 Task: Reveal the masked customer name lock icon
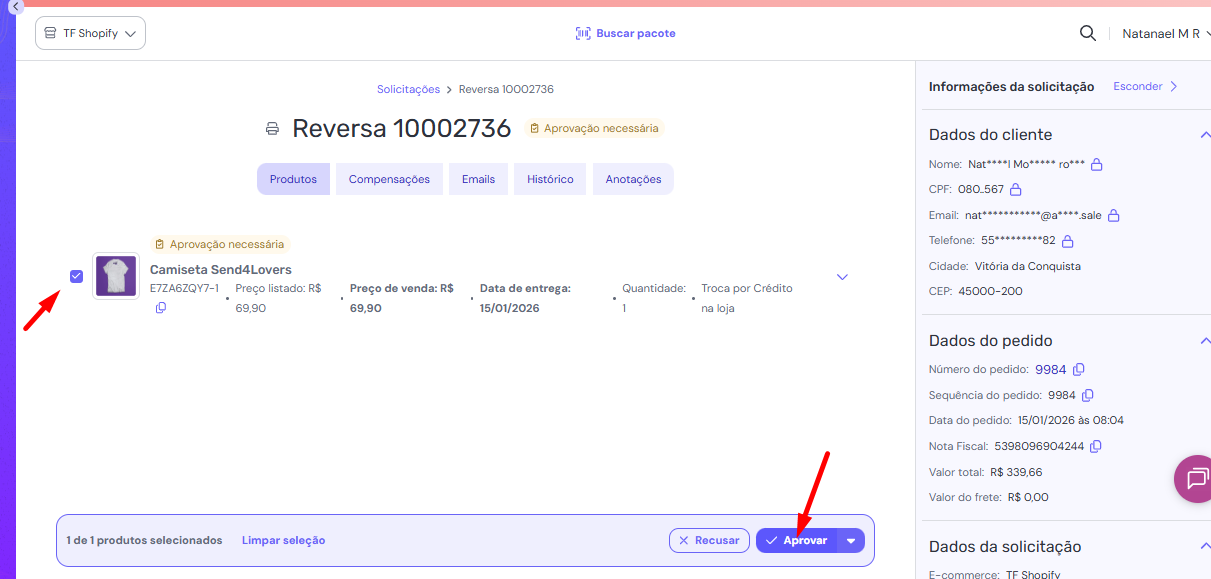(1096, 164)
